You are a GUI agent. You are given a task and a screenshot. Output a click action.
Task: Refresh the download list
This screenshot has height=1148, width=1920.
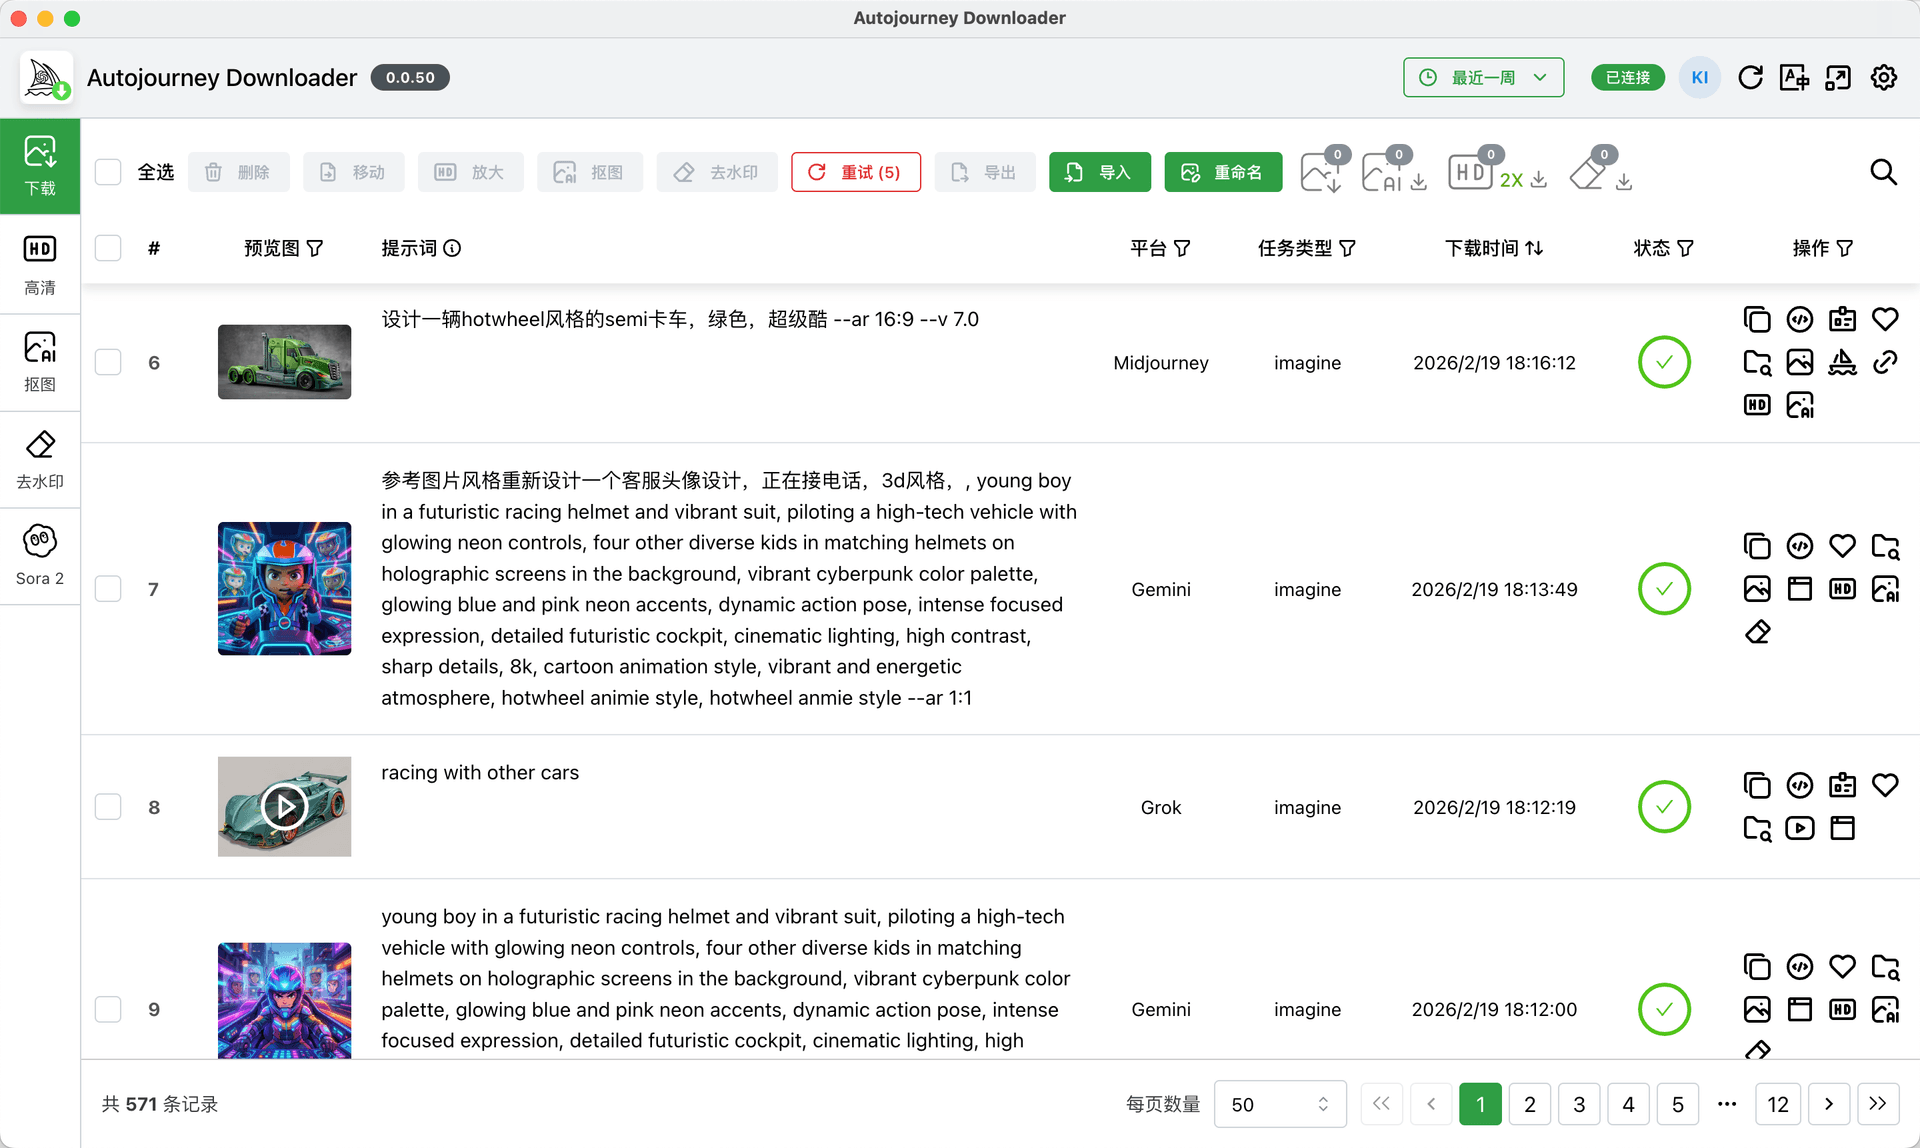pos(1751,77)
